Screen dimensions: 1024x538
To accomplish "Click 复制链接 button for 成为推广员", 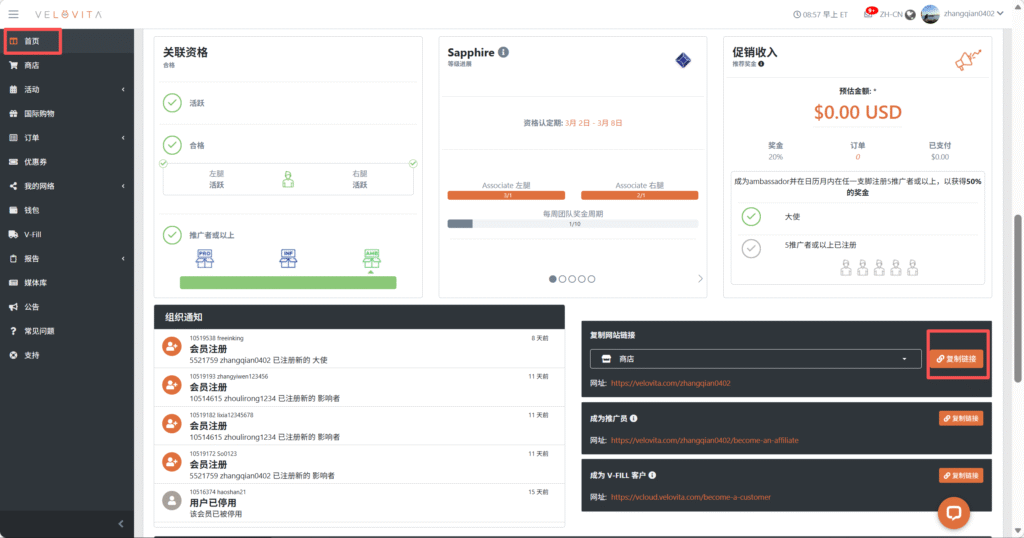I will (960, 418).
